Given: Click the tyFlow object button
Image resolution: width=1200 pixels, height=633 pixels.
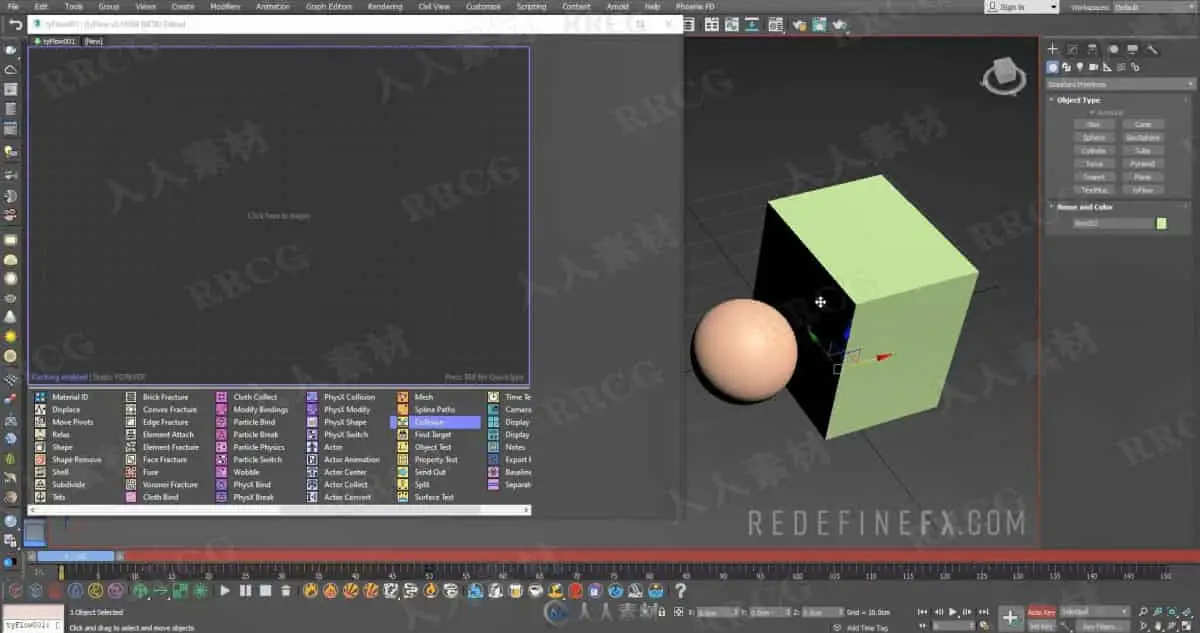Looking at the screenshot, I should (x=1142, y=189).
